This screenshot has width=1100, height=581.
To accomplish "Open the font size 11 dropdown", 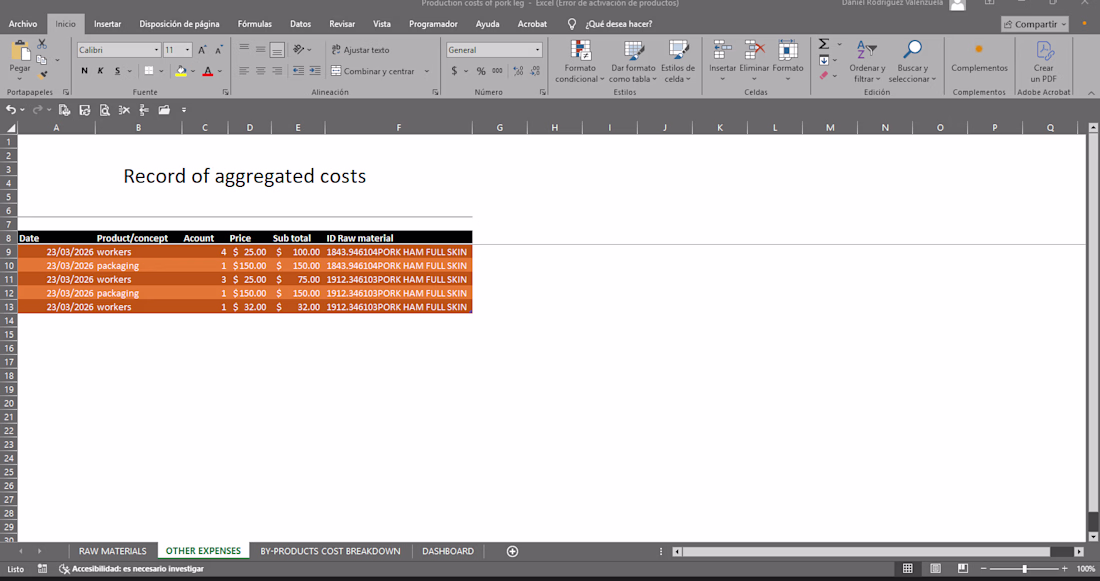I will coord(187,50).
